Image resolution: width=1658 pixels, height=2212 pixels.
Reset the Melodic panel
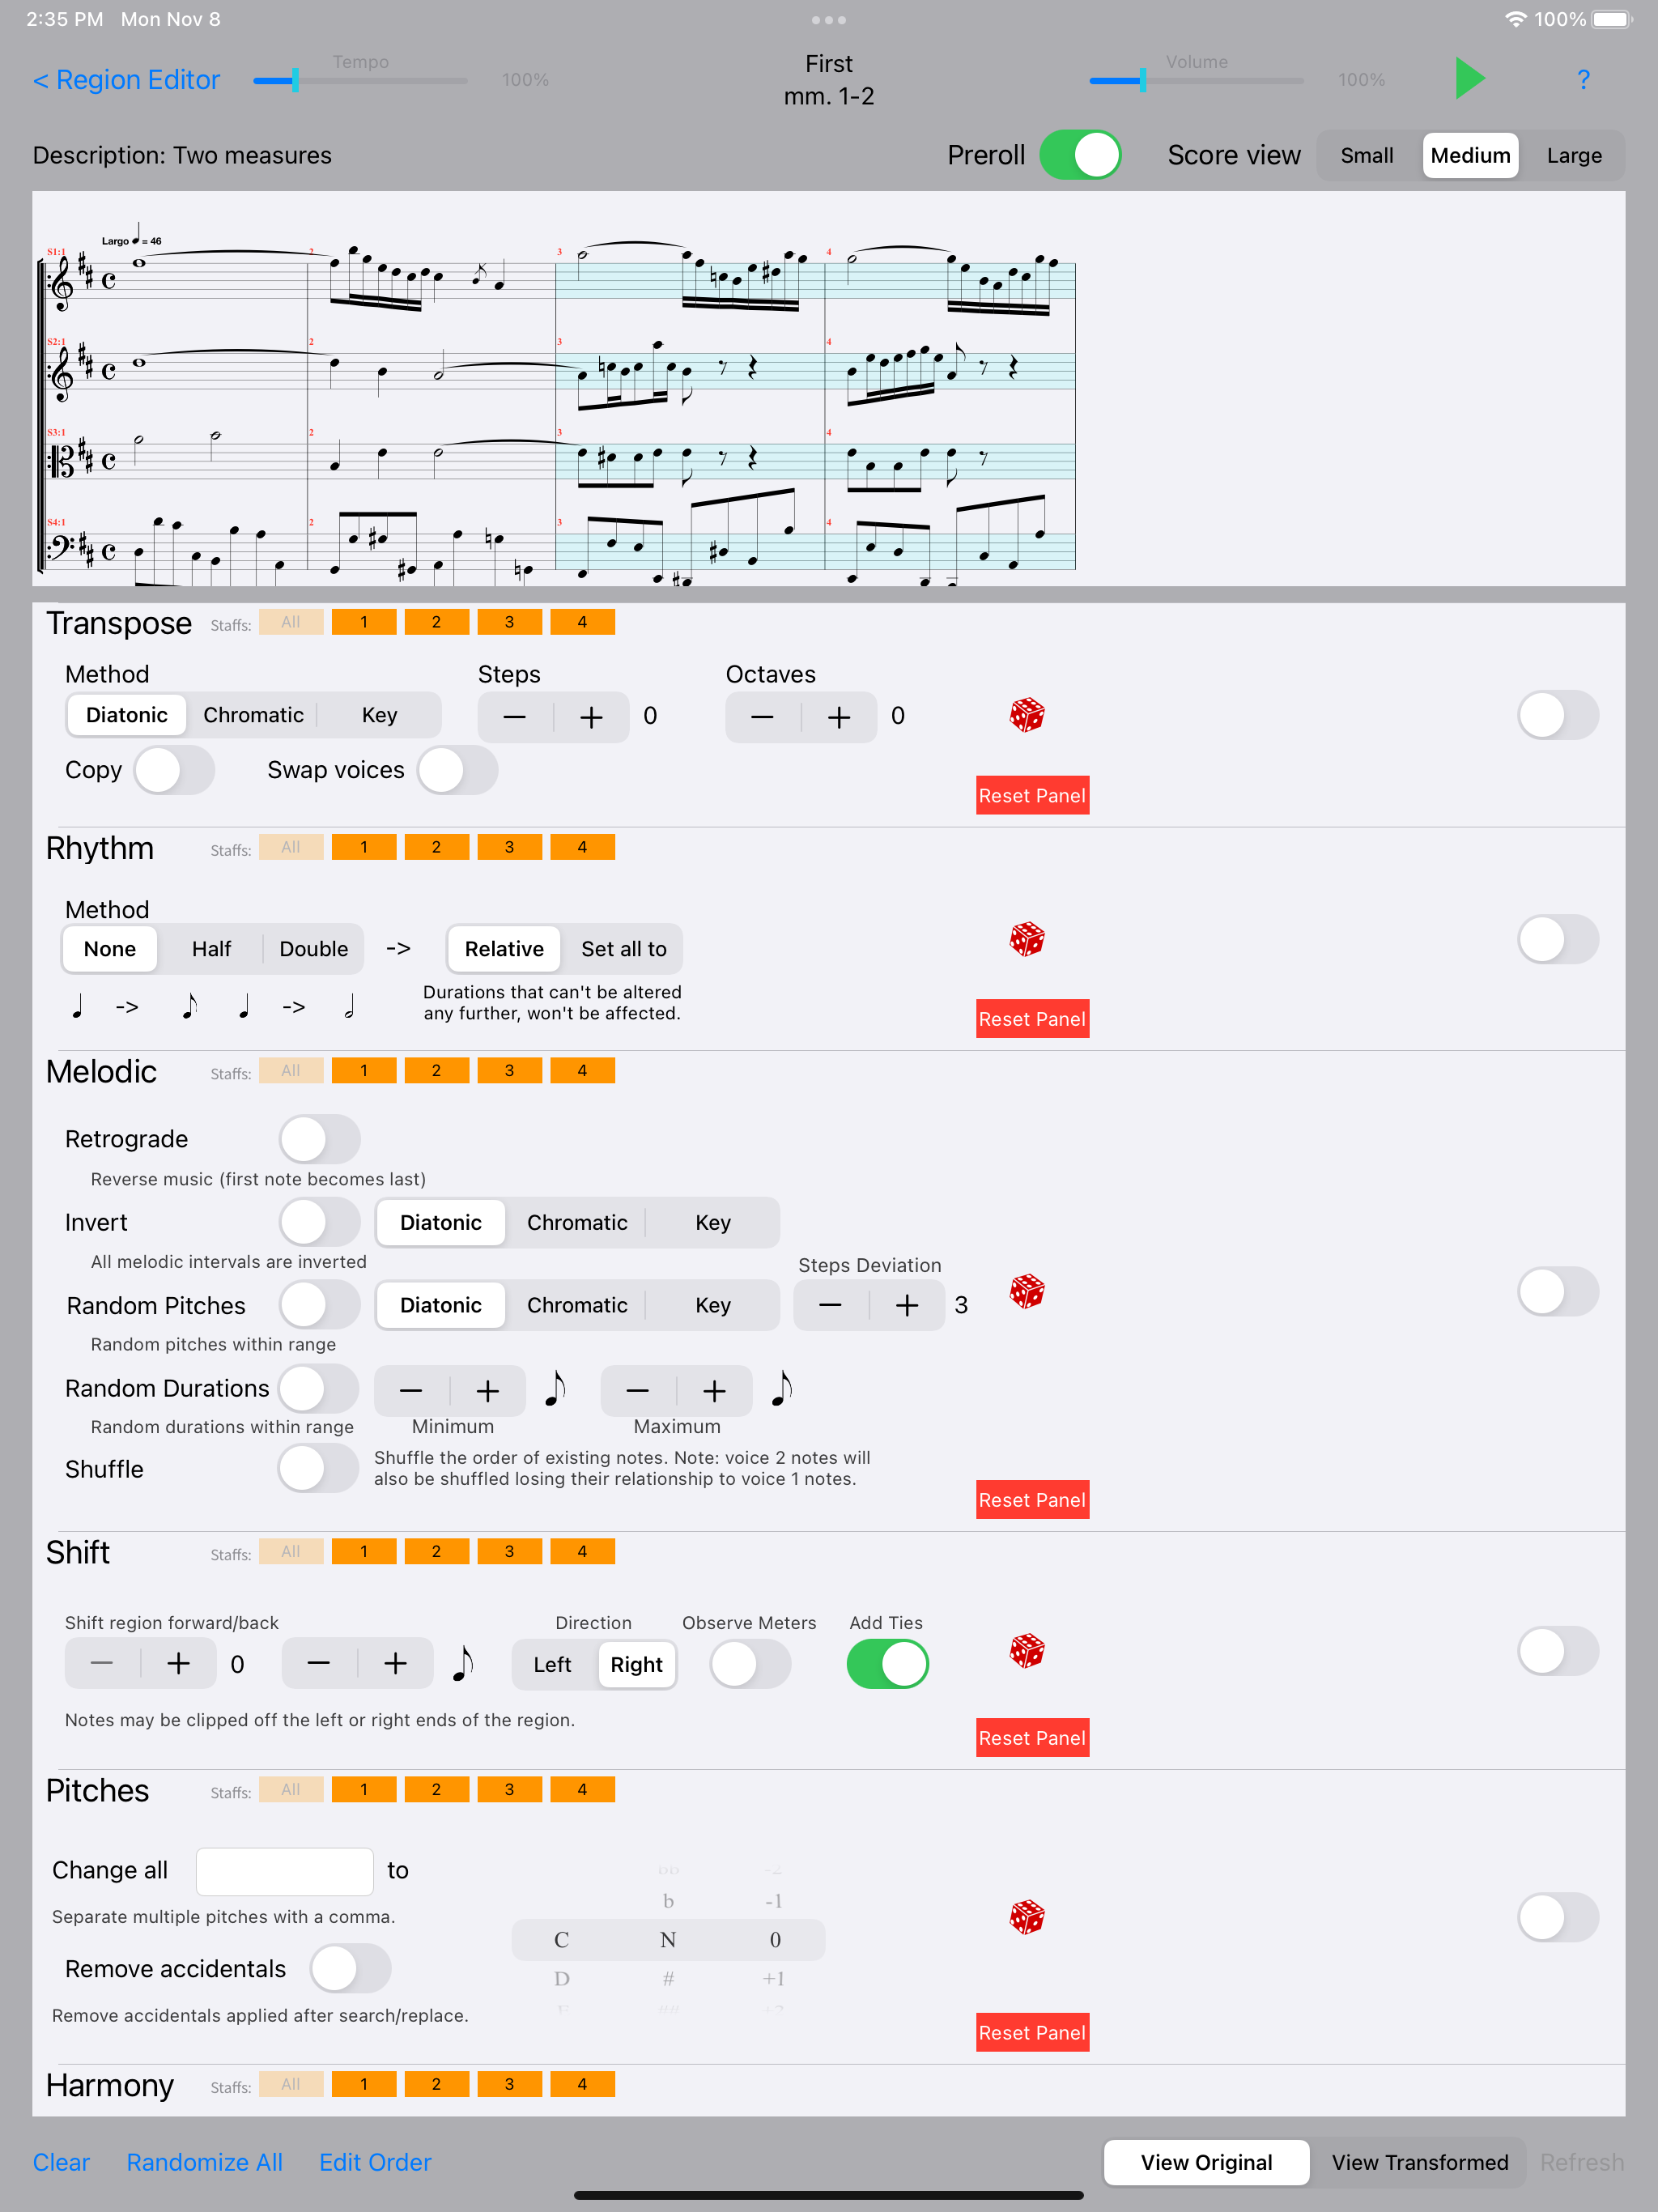pyautogui.click(x=1032, y=1499)
